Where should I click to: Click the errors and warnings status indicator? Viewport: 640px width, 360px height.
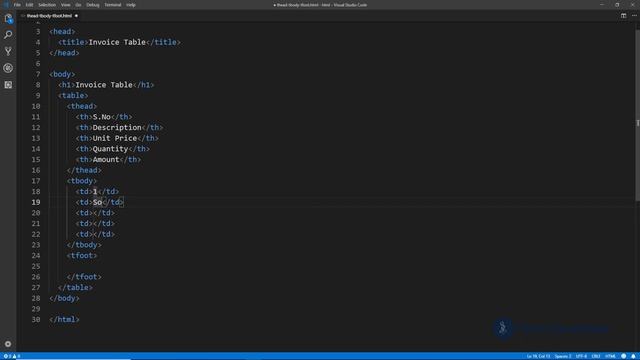pyautogui.click(x=12, y=356)
